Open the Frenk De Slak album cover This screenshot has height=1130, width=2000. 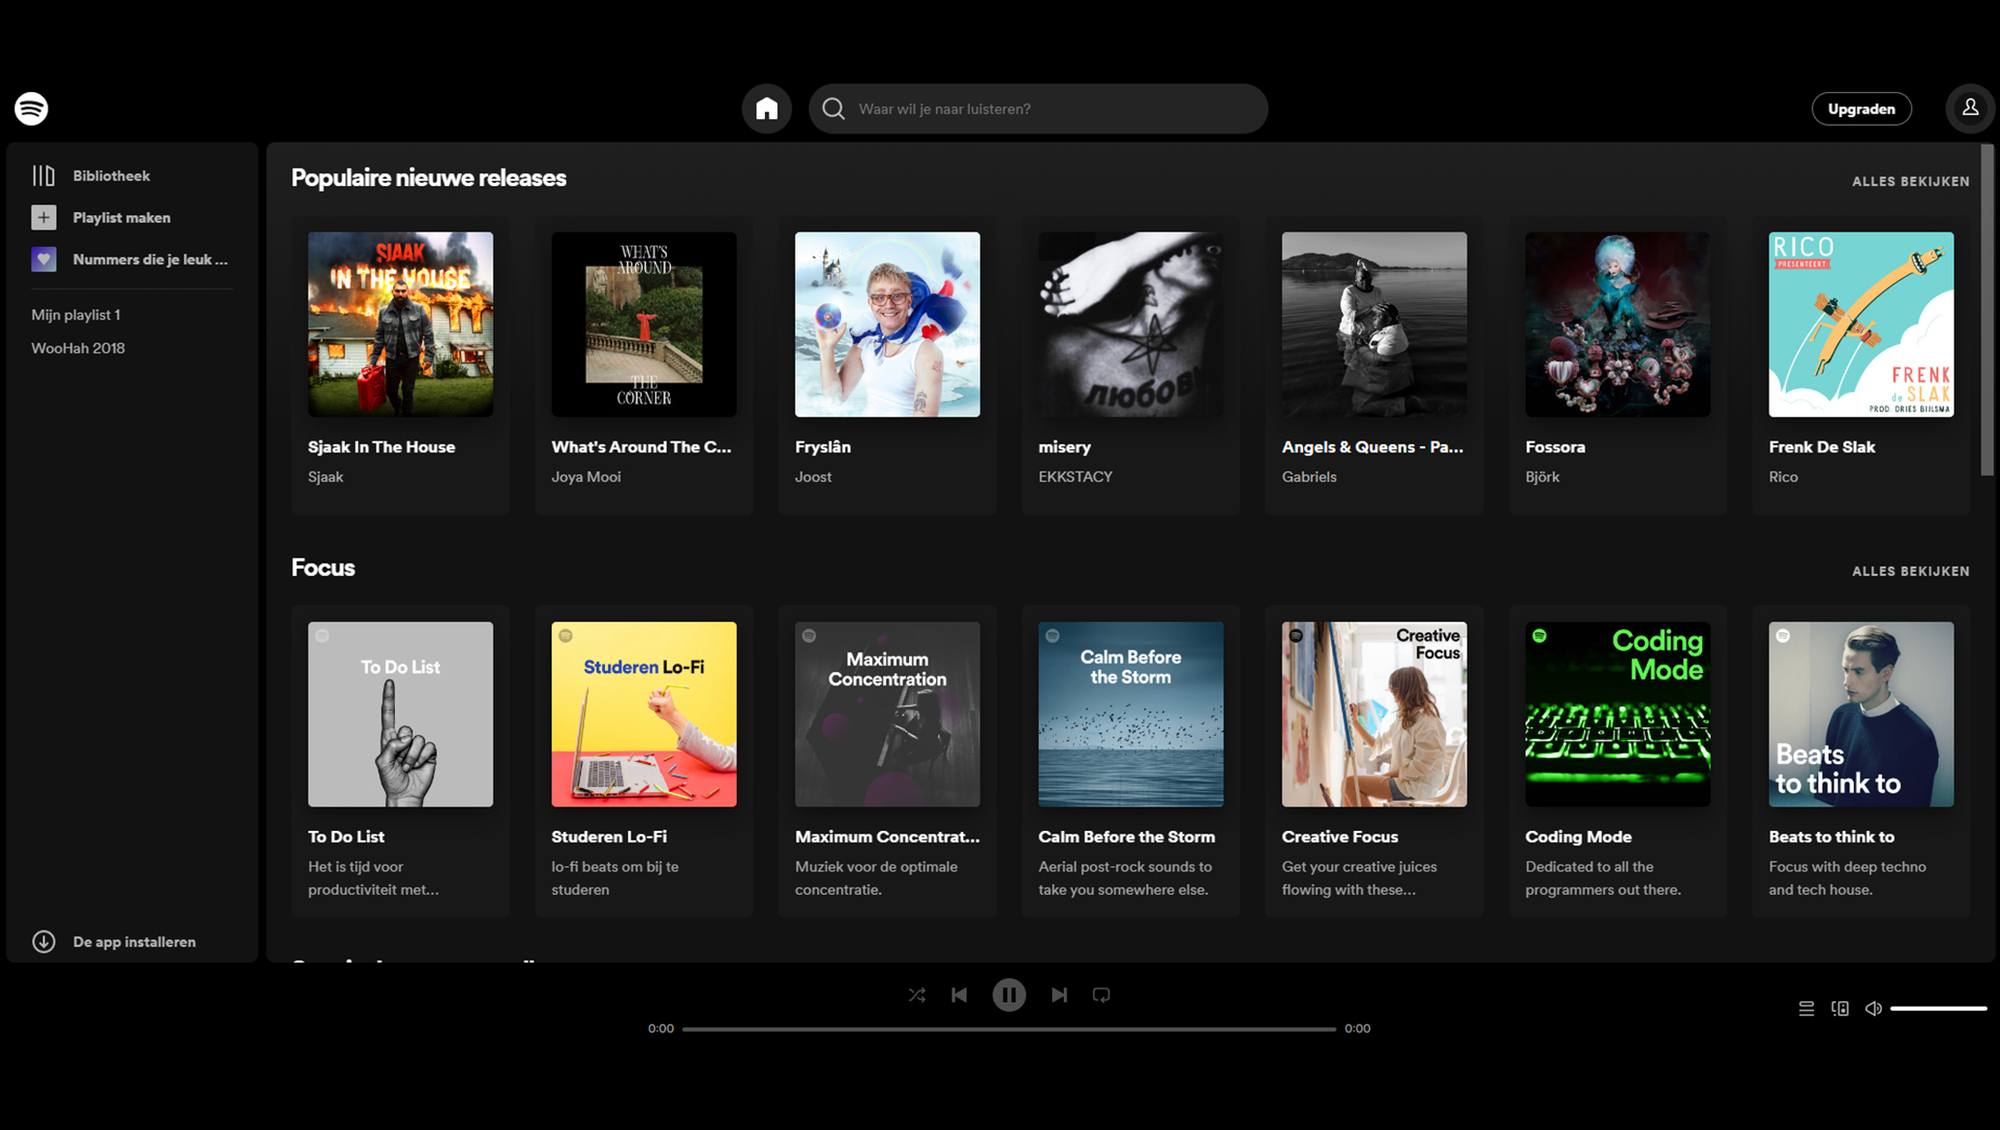[x=1861, y=324]
